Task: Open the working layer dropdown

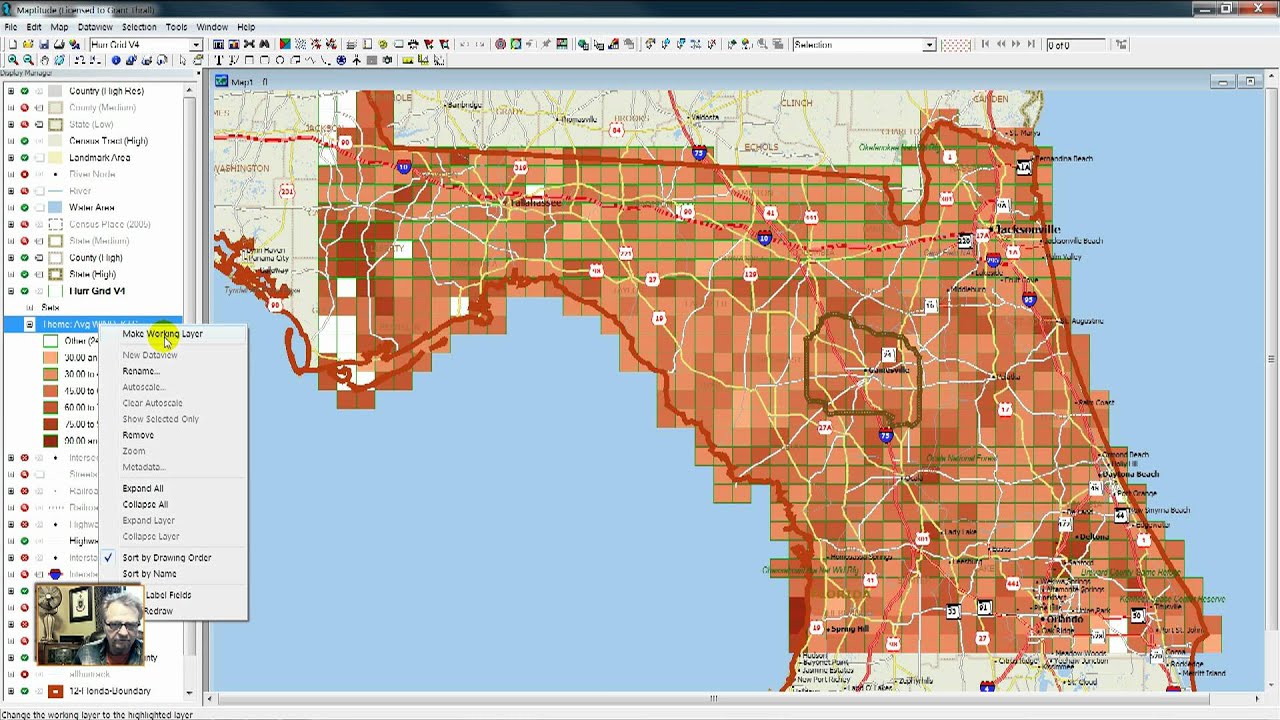Action: (196, 45)
